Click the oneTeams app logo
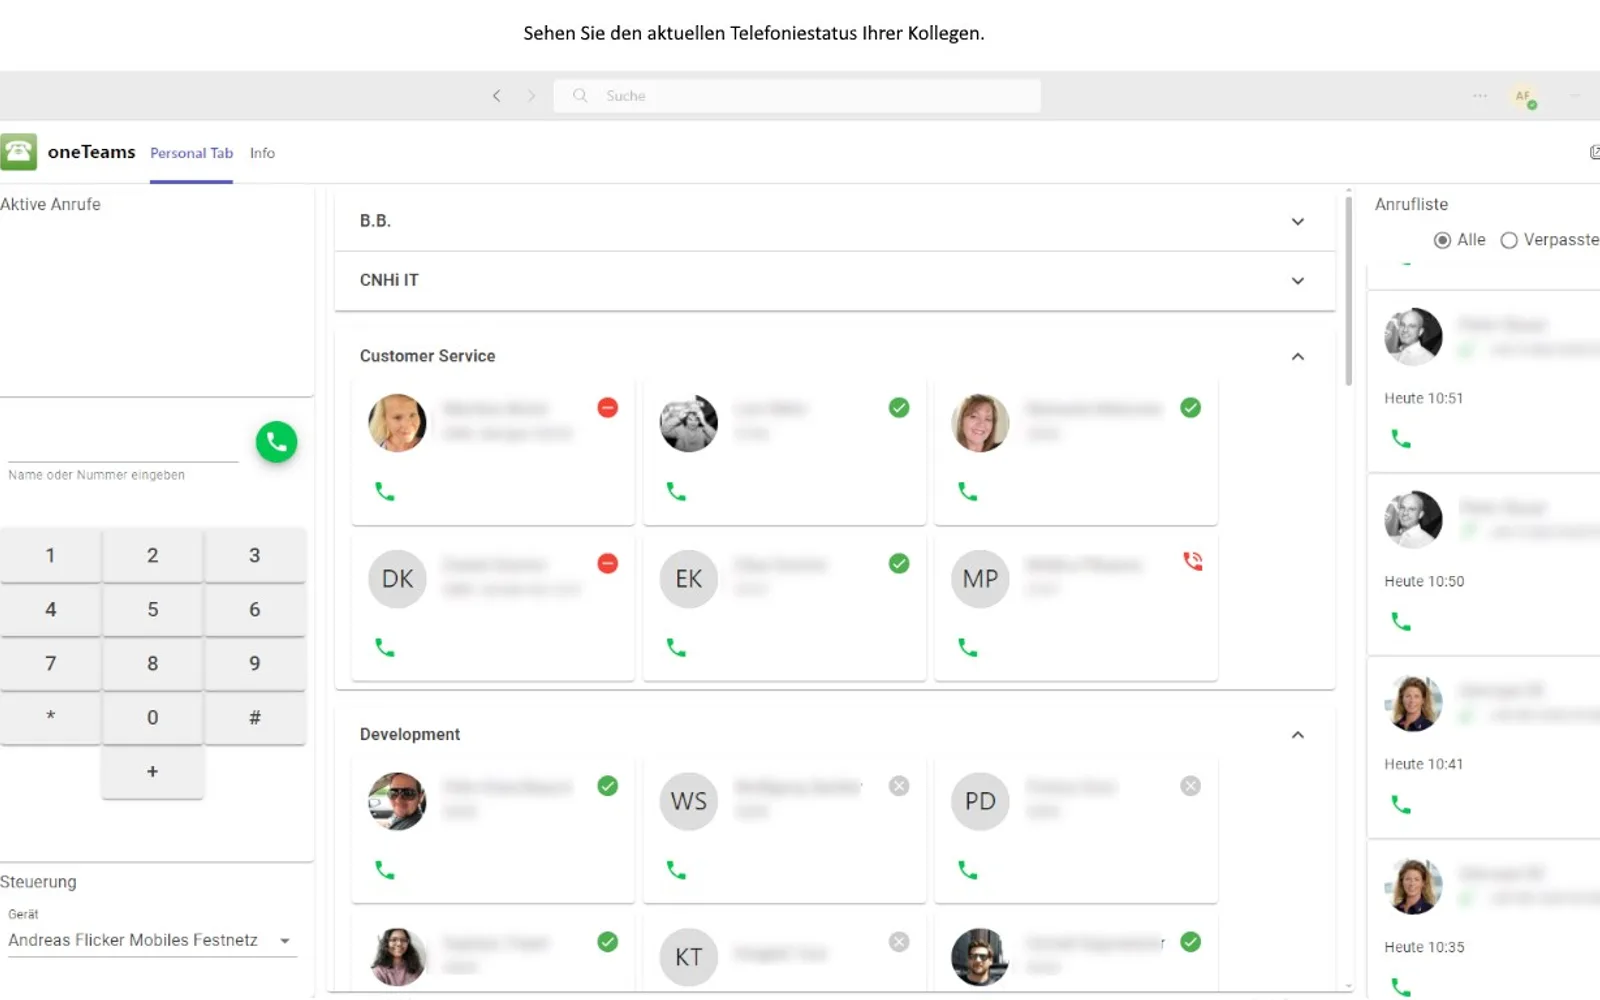1600x1000 pixels. [19, 152]
